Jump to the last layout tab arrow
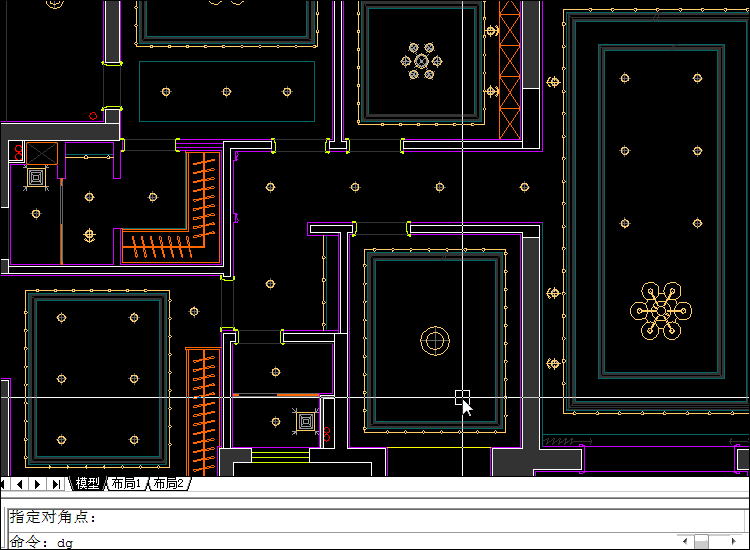Image resolution: width=750 pixels, height=550 pixels. point(56,484)
